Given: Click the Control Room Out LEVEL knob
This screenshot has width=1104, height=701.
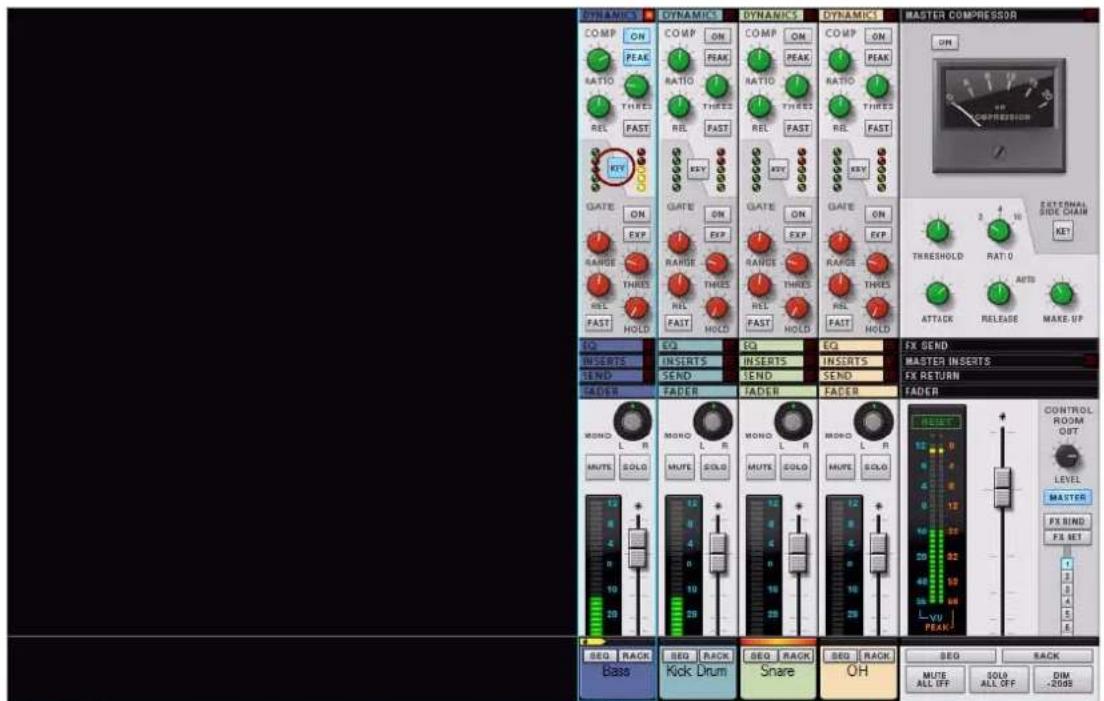Looking at the screenshot, I should [1067, 457].
